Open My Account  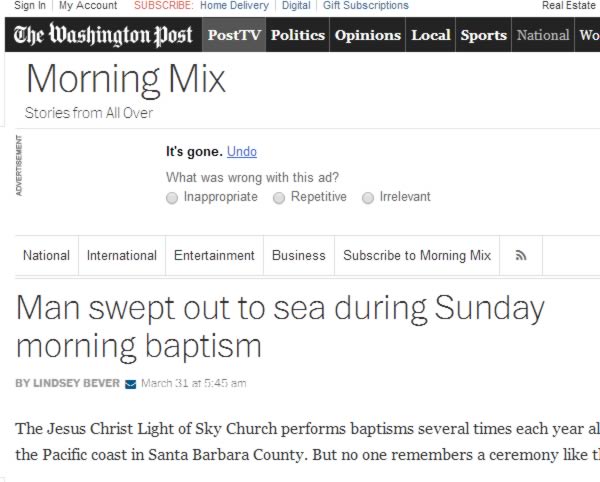tap(88, 5)
